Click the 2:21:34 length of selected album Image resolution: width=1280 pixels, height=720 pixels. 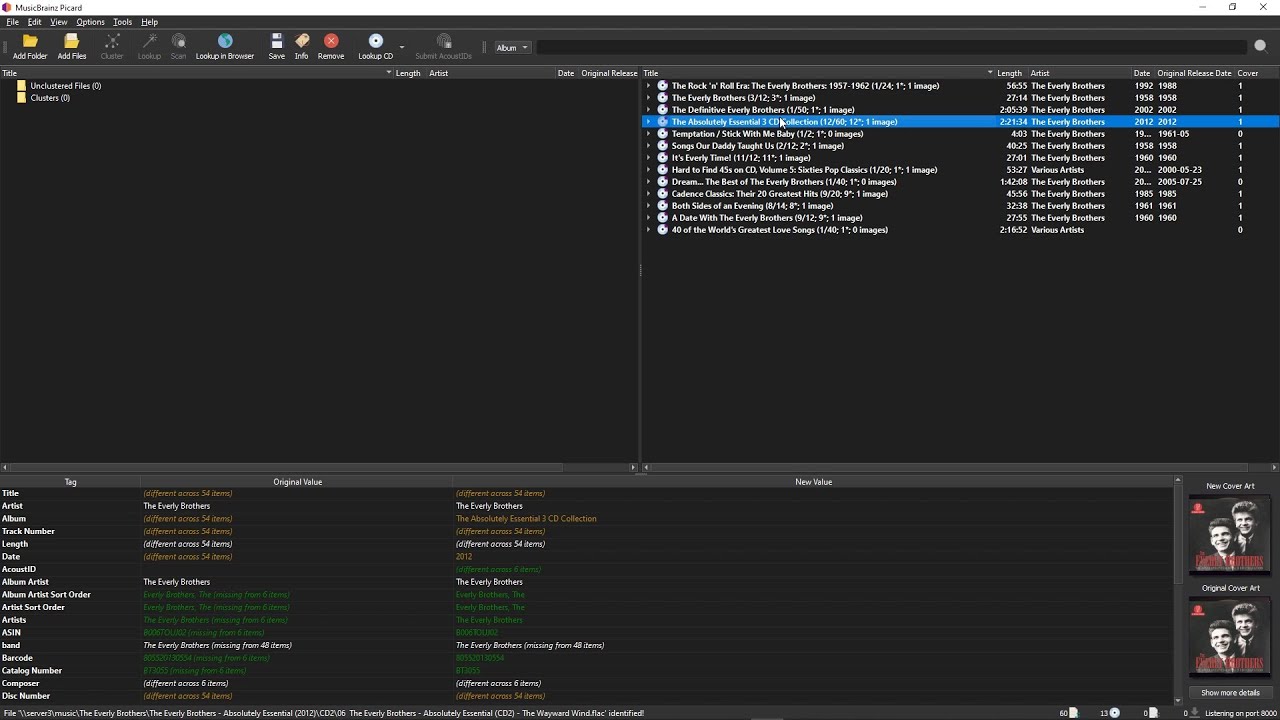tap(1013, 122)
